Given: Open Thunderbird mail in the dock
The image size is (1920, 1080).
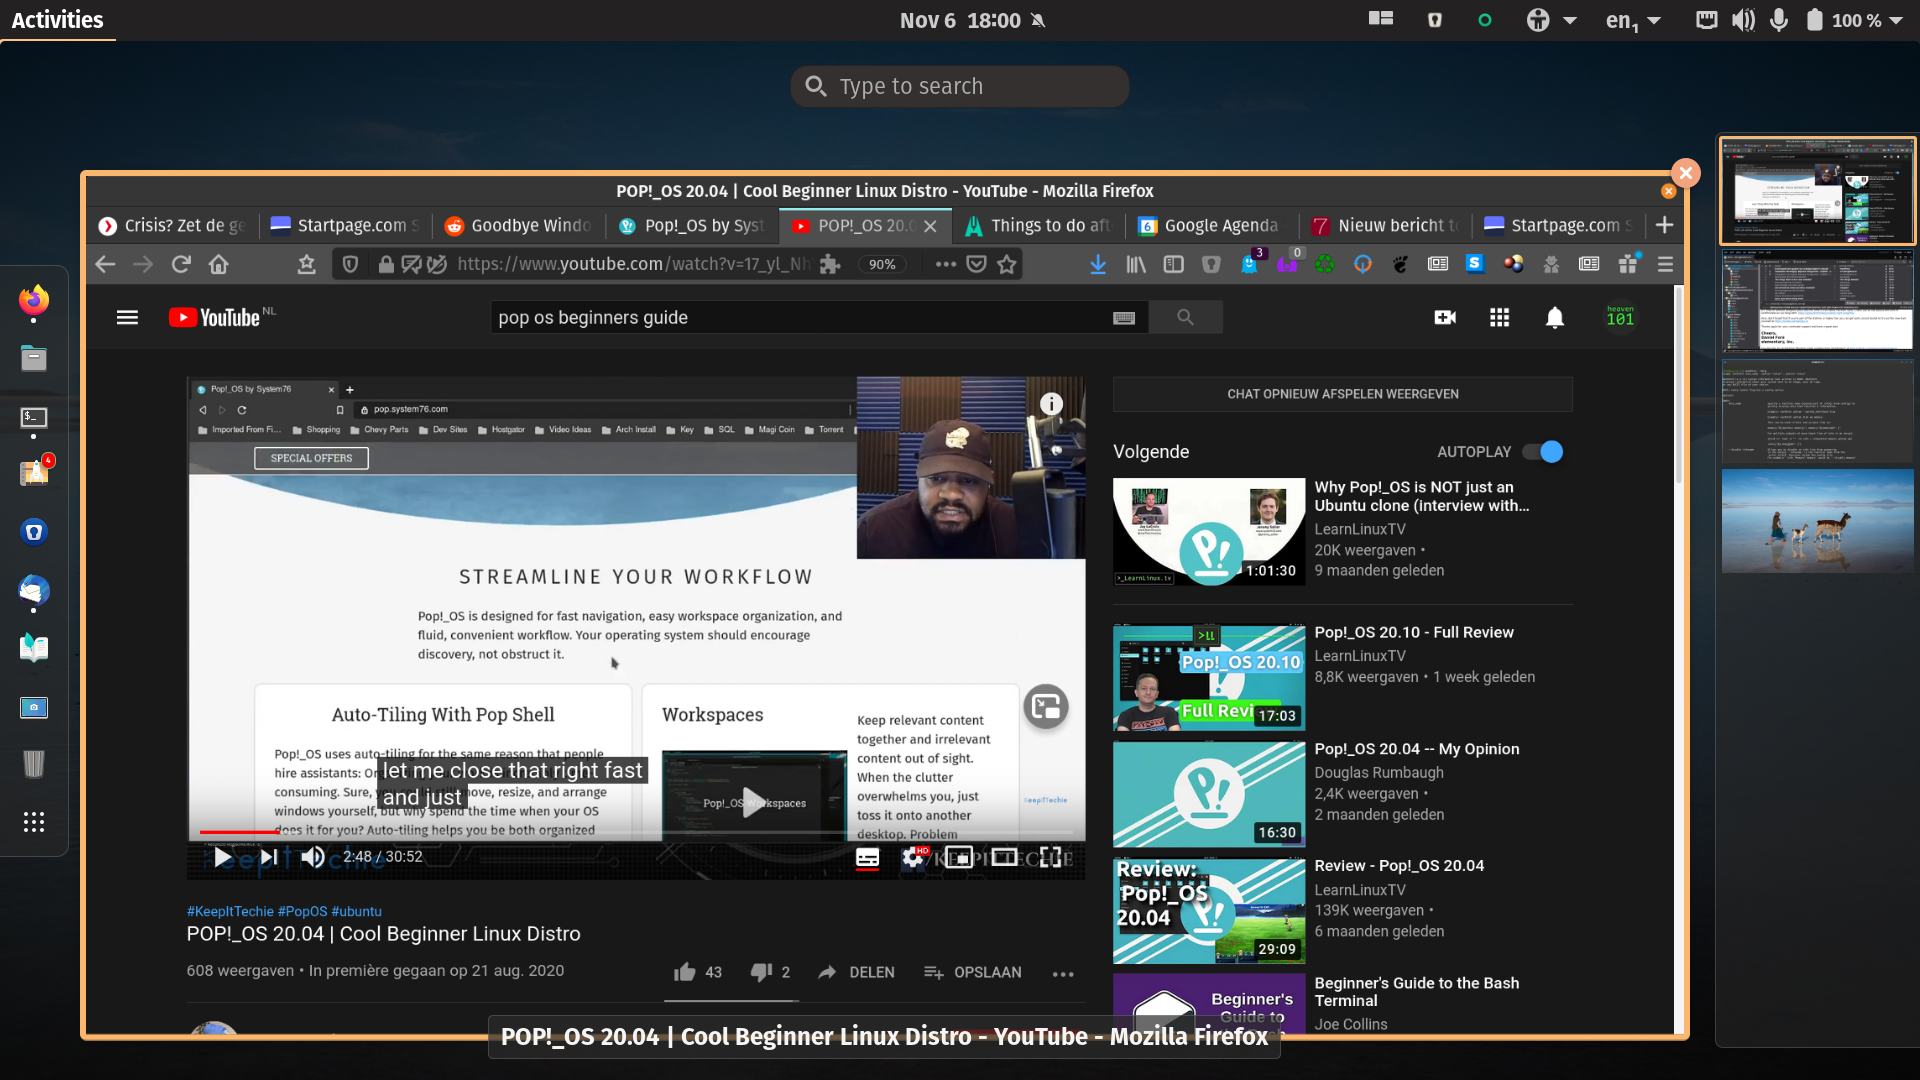Looking at the screenshot, I should 34,590.
